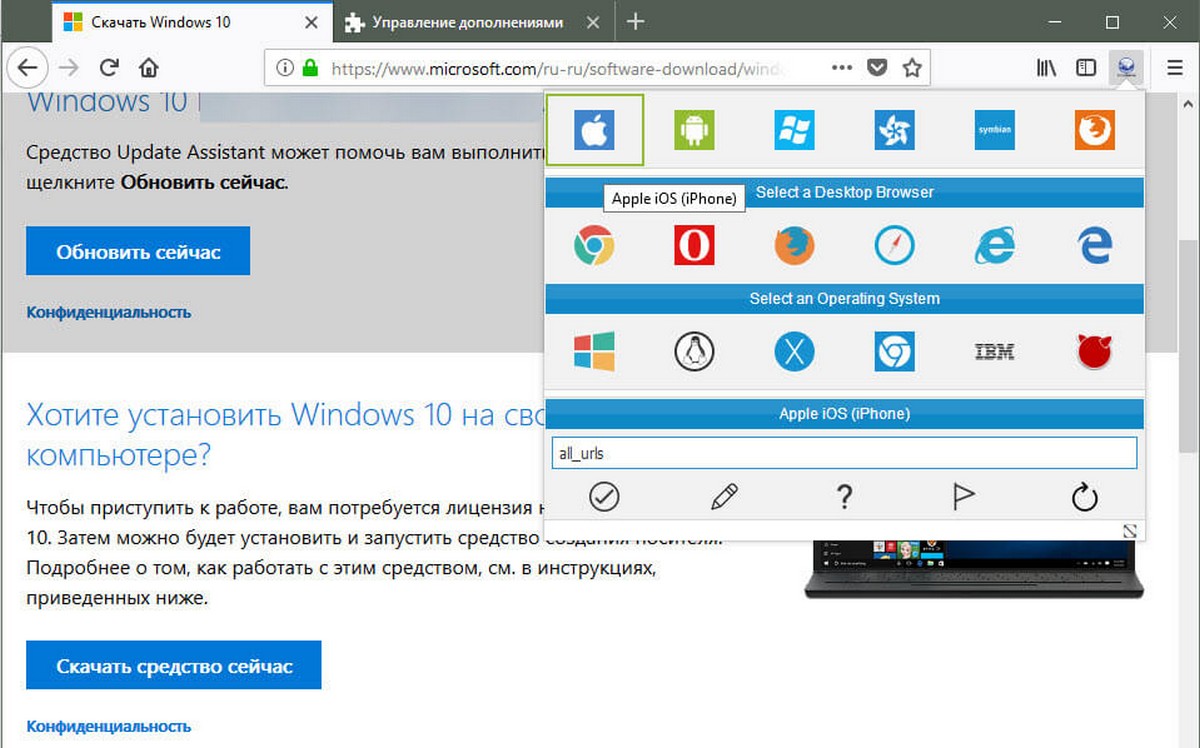
Task: Select Linux penguin operating system
Action: coord(694,352)
